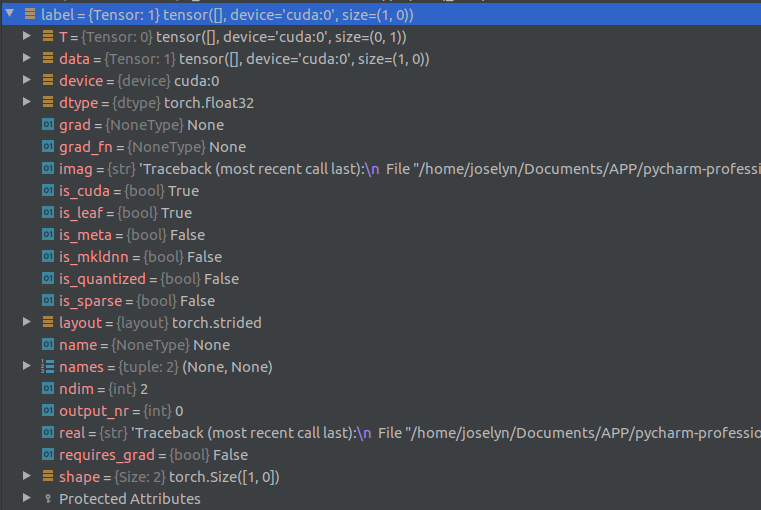Click the primitive icon beside requires_grad
The image size is (761, 510).
tap(48, 454)
